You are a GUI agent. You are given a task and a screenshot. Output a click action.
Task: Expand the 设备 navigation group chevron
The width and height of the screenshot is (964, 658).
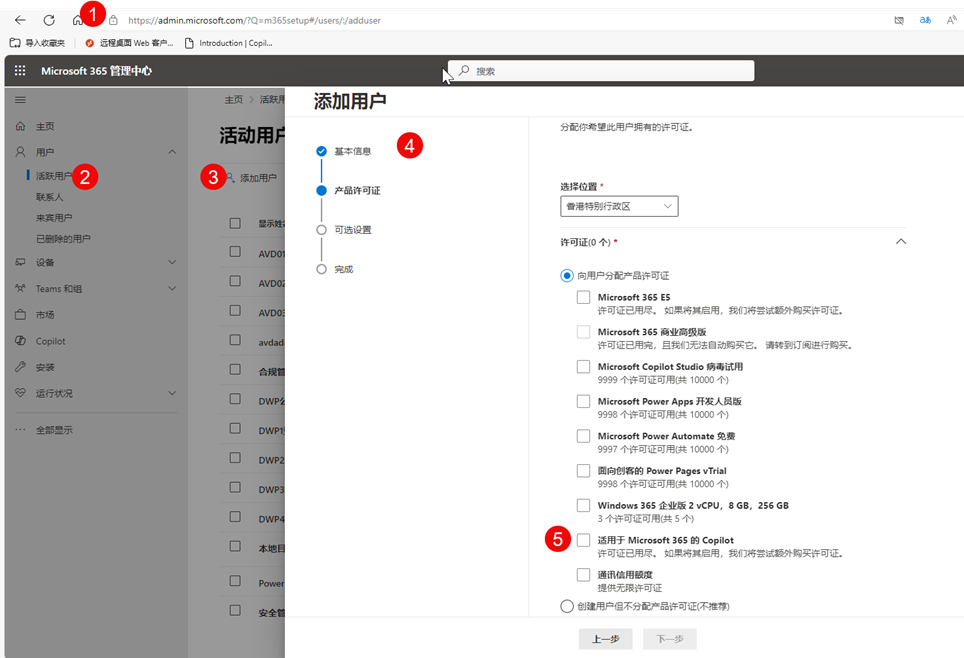click(x=172, y=262)
